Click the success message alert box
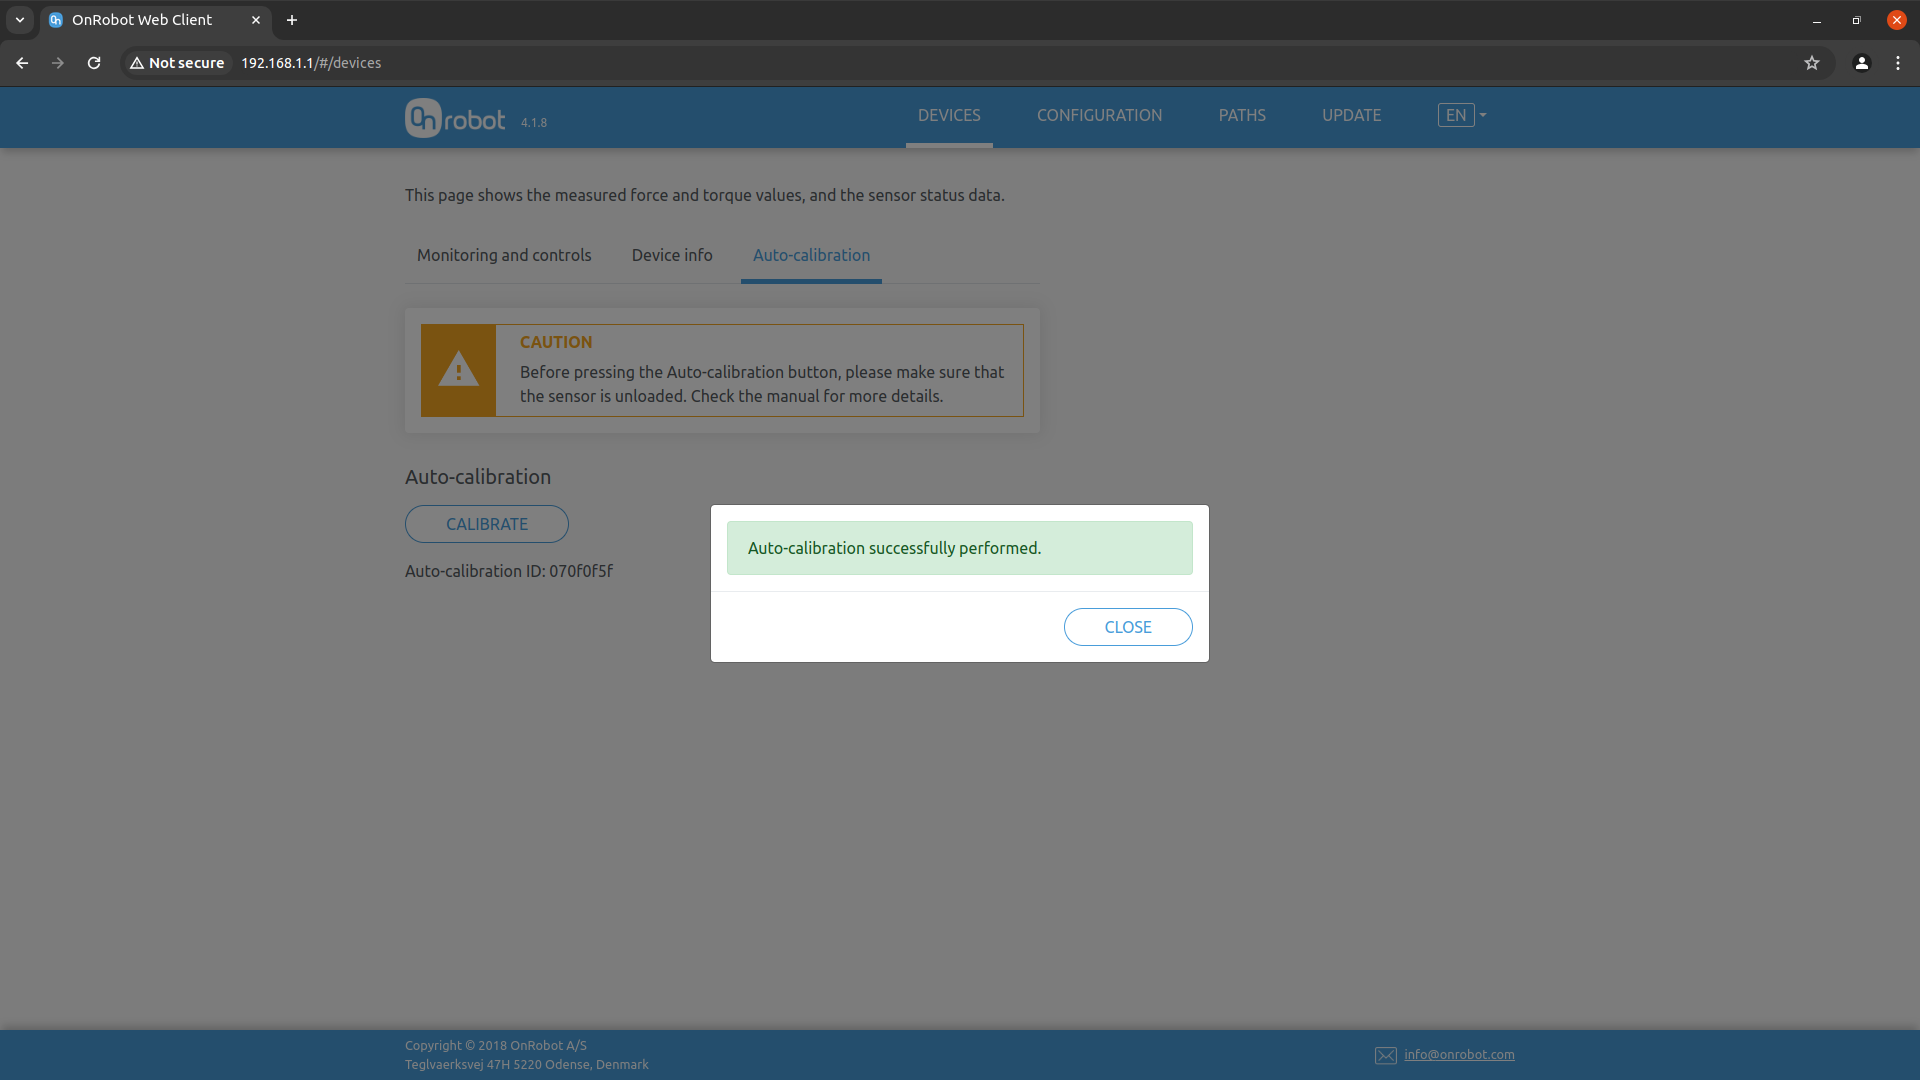Image resolution: width=1920 pixels, height=1080 pixels. (959, 548)
